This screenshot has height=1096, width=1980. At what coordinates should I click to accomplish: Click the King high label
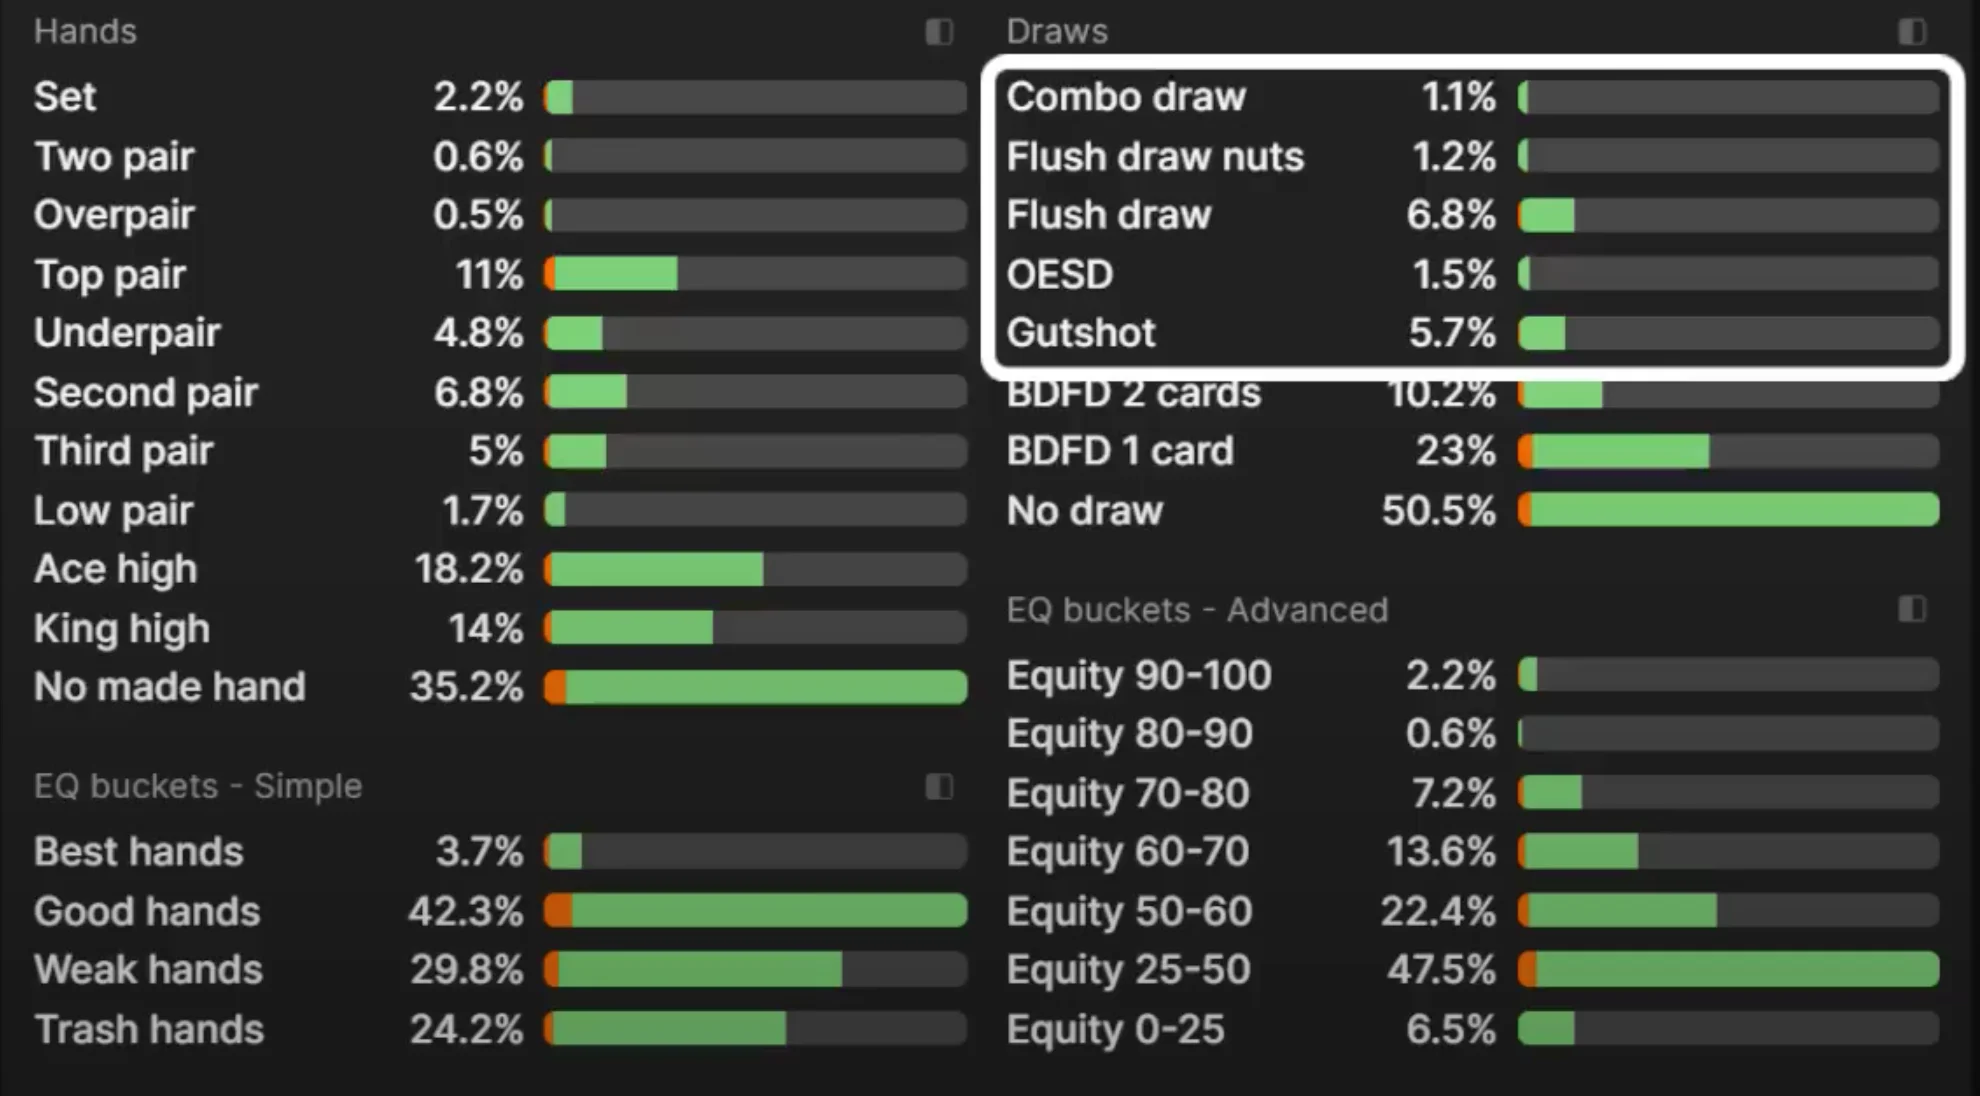122,629
